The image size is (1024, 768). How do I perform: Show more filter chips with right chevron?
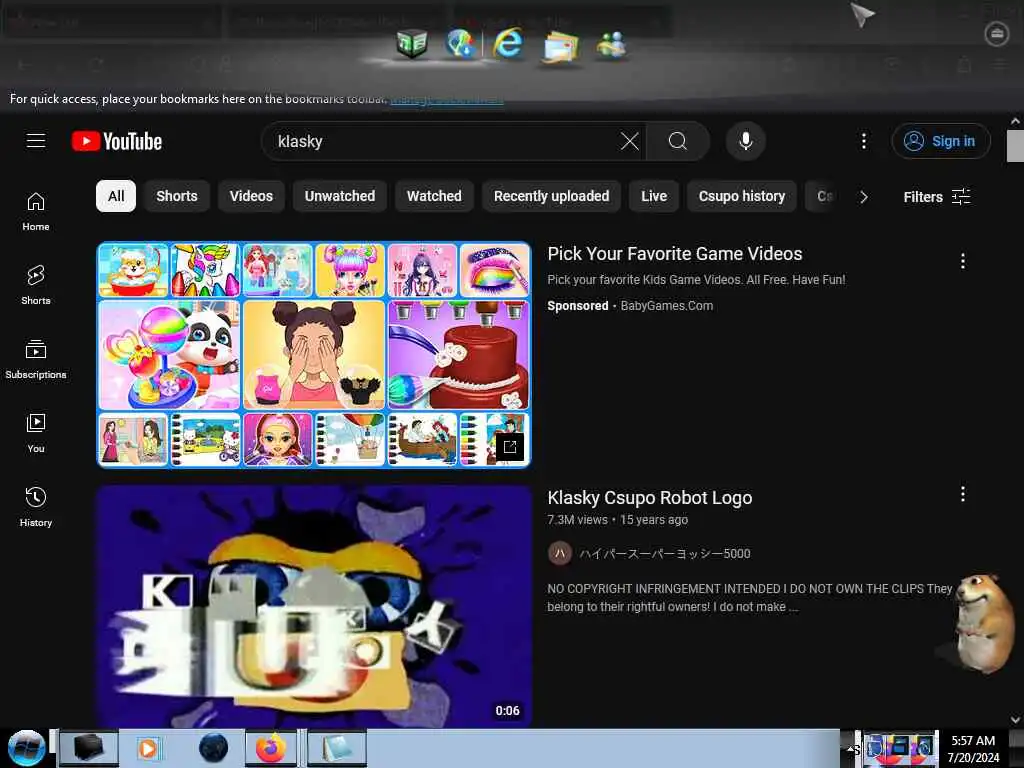pyautogui.click(x=863, y=197)
